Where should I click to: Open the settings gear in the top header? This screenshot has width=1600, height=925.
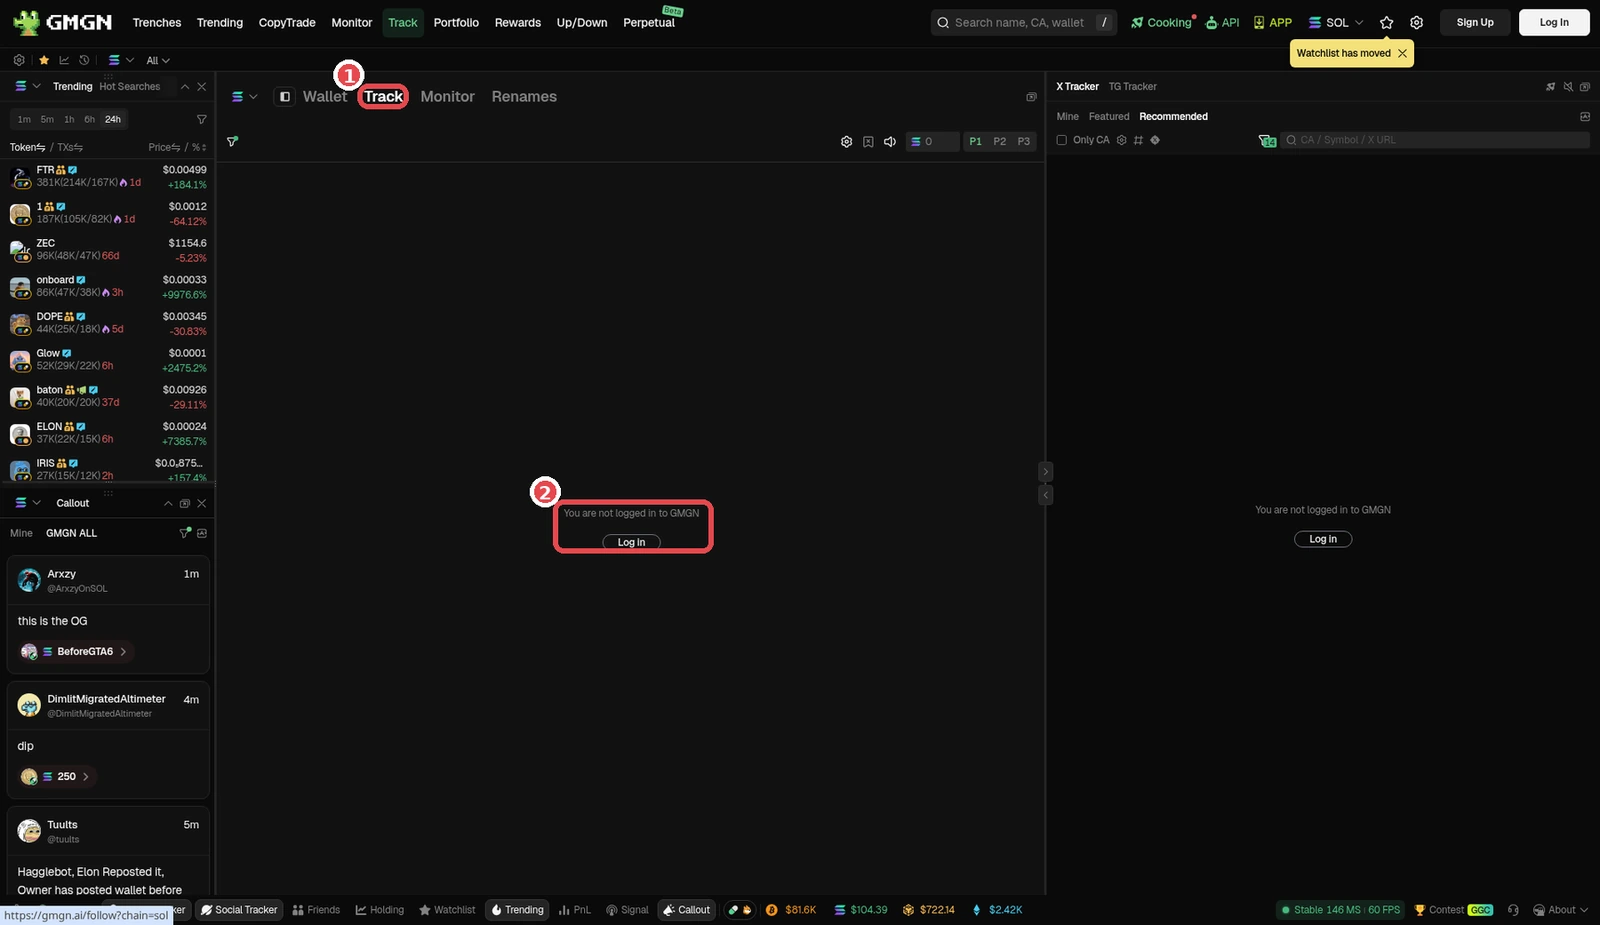tap(1416, 22)
